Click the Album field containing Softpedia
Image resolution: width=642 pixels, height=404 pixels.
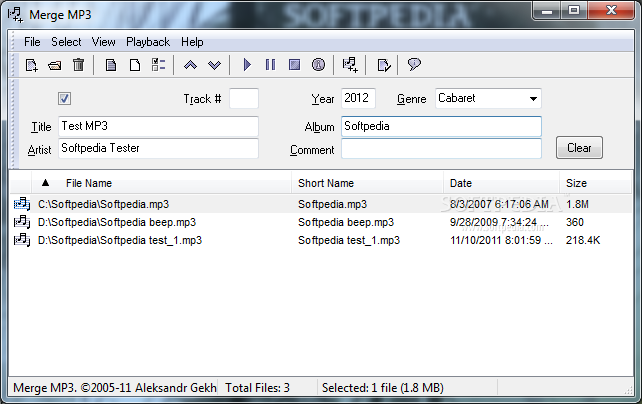(441, 126)
